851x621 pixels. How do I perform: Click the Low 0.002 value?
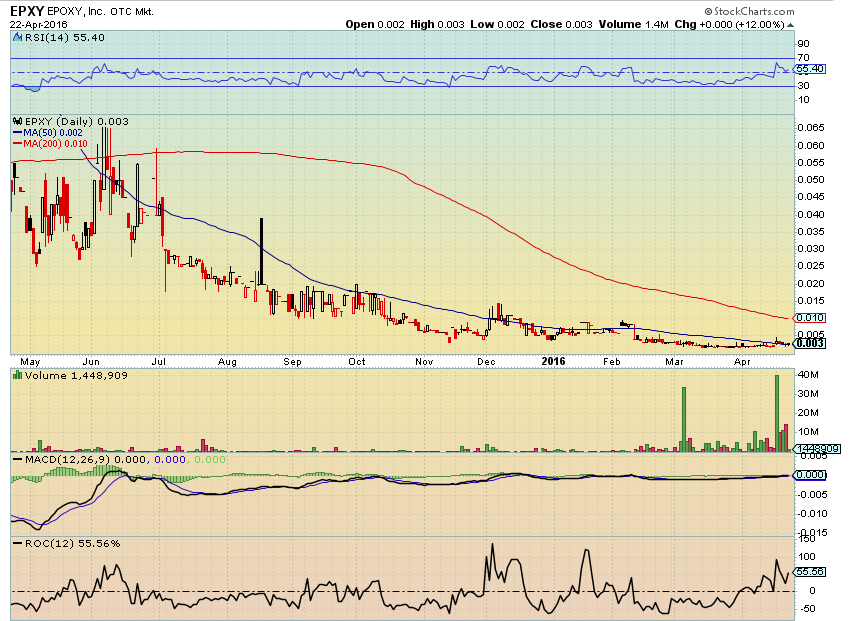[x=498, y=24]
